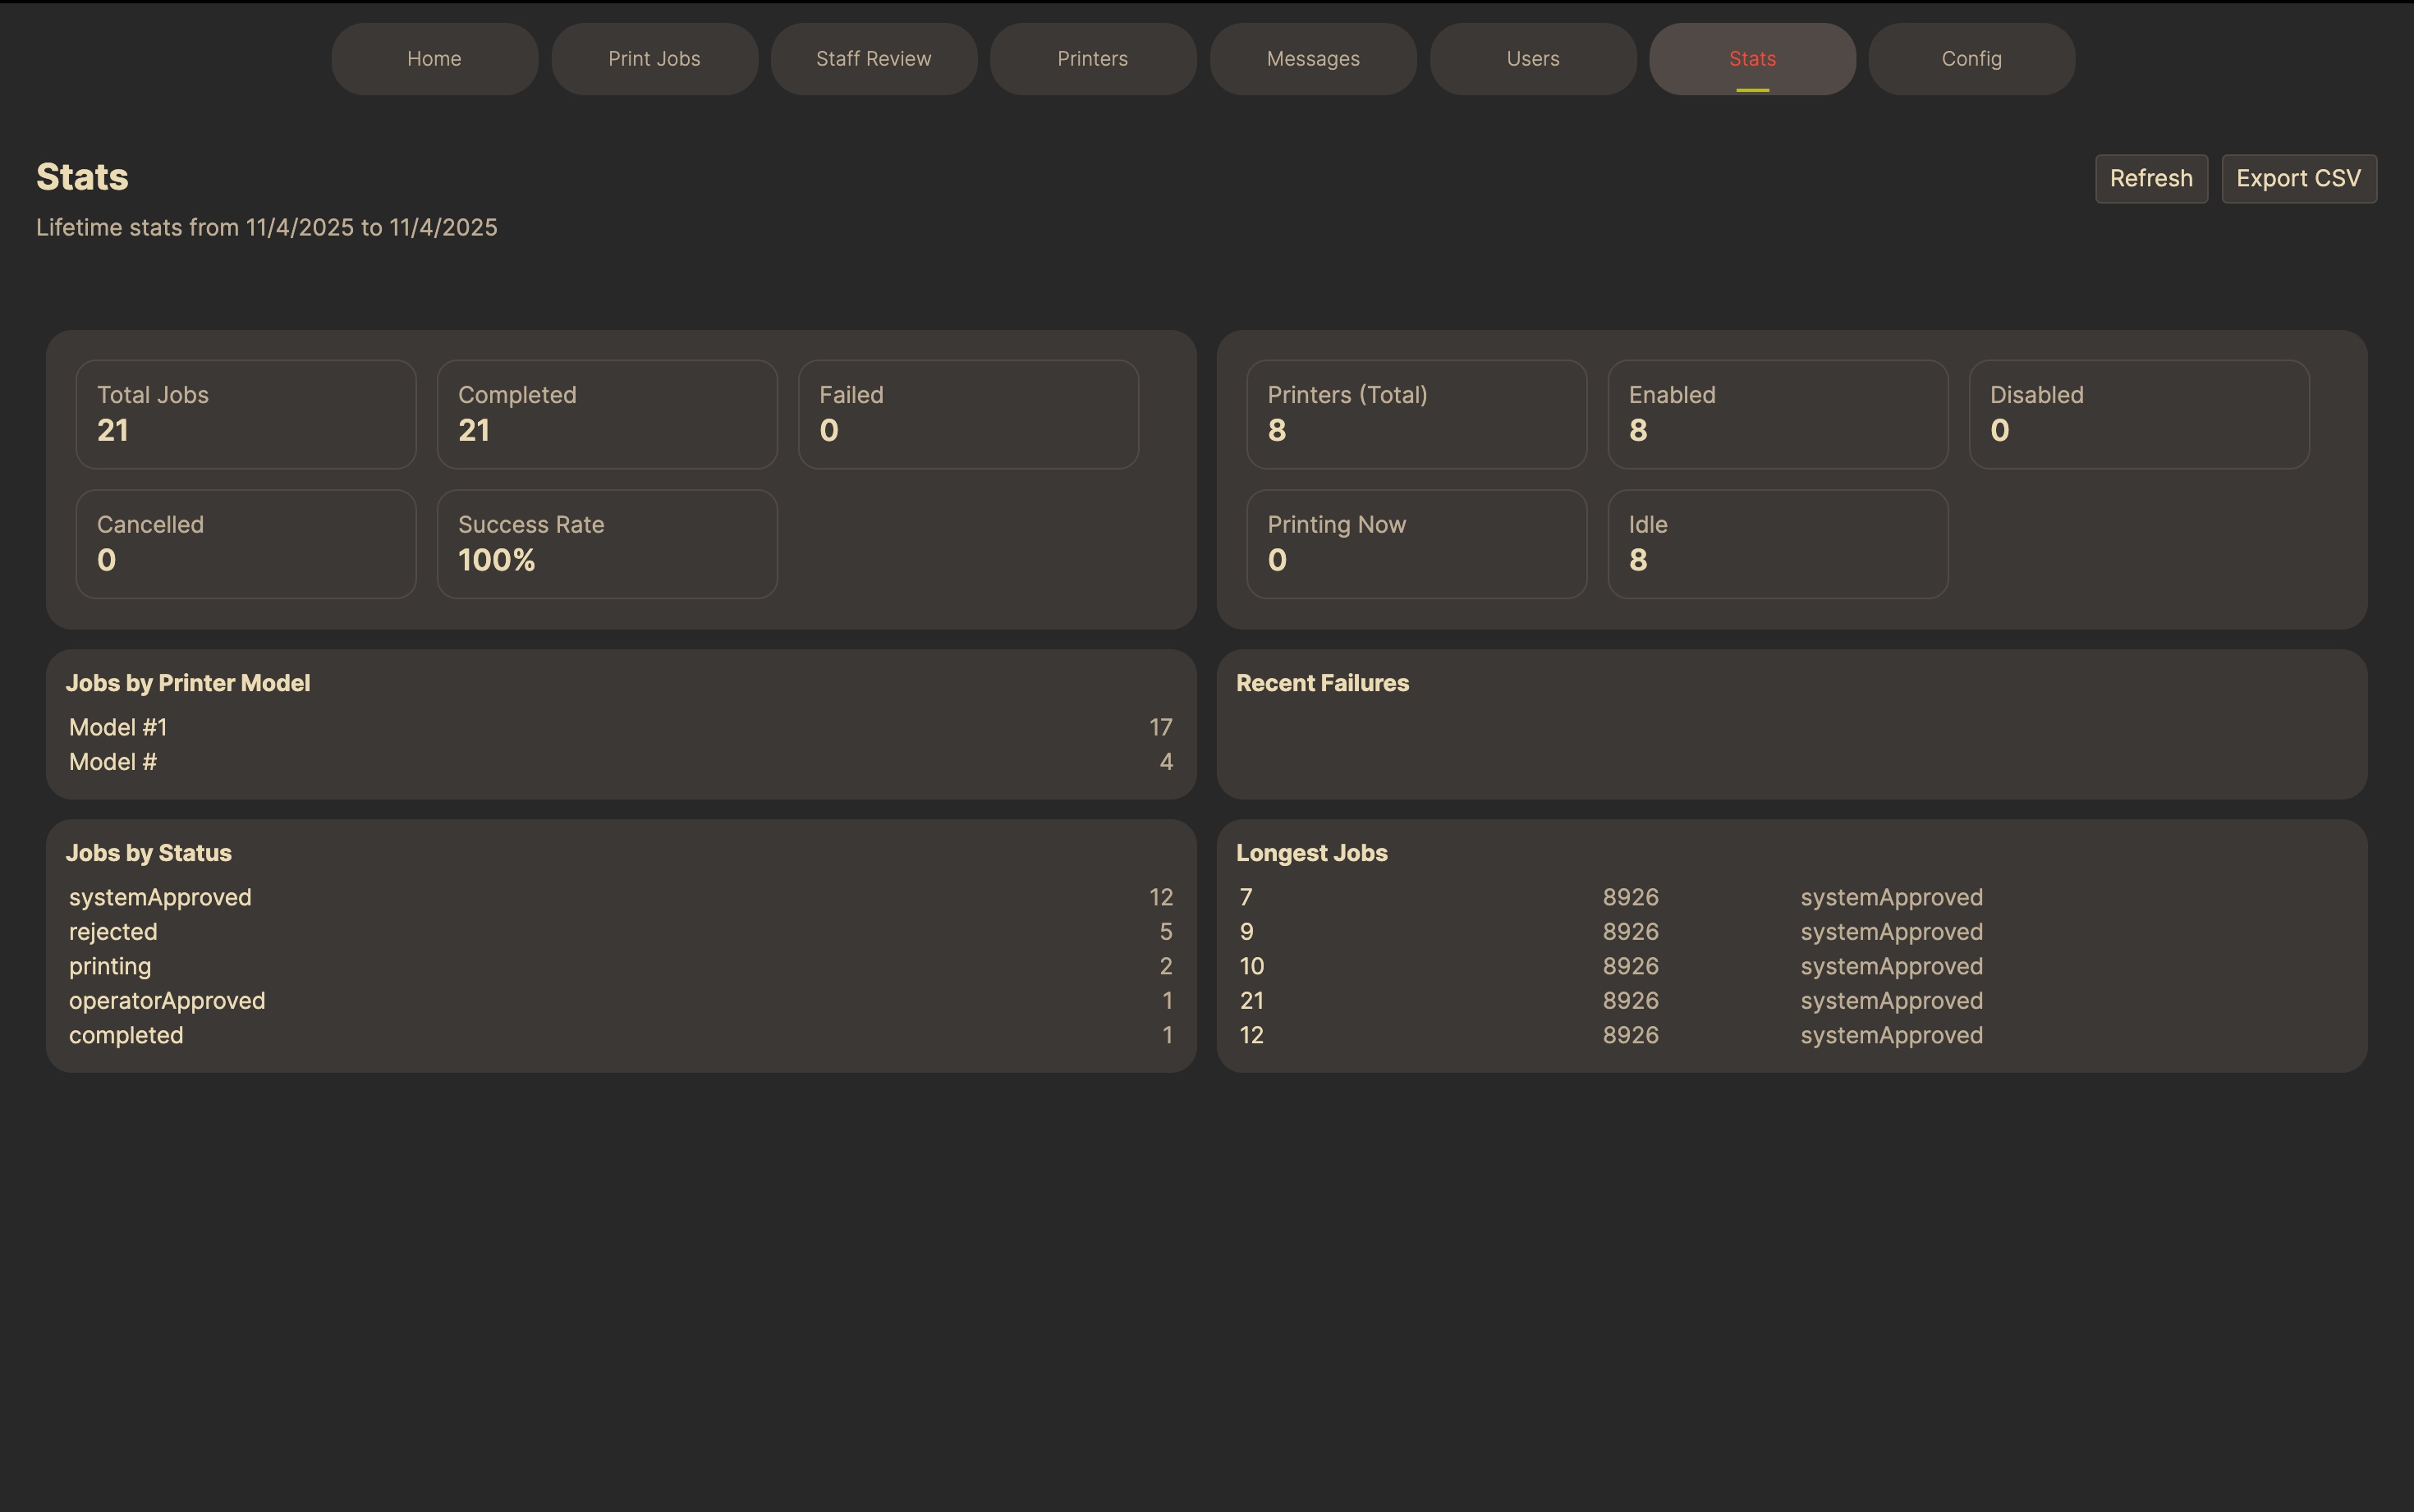
Task: Export stats as CSV
Action: (x=2297, y=178)
